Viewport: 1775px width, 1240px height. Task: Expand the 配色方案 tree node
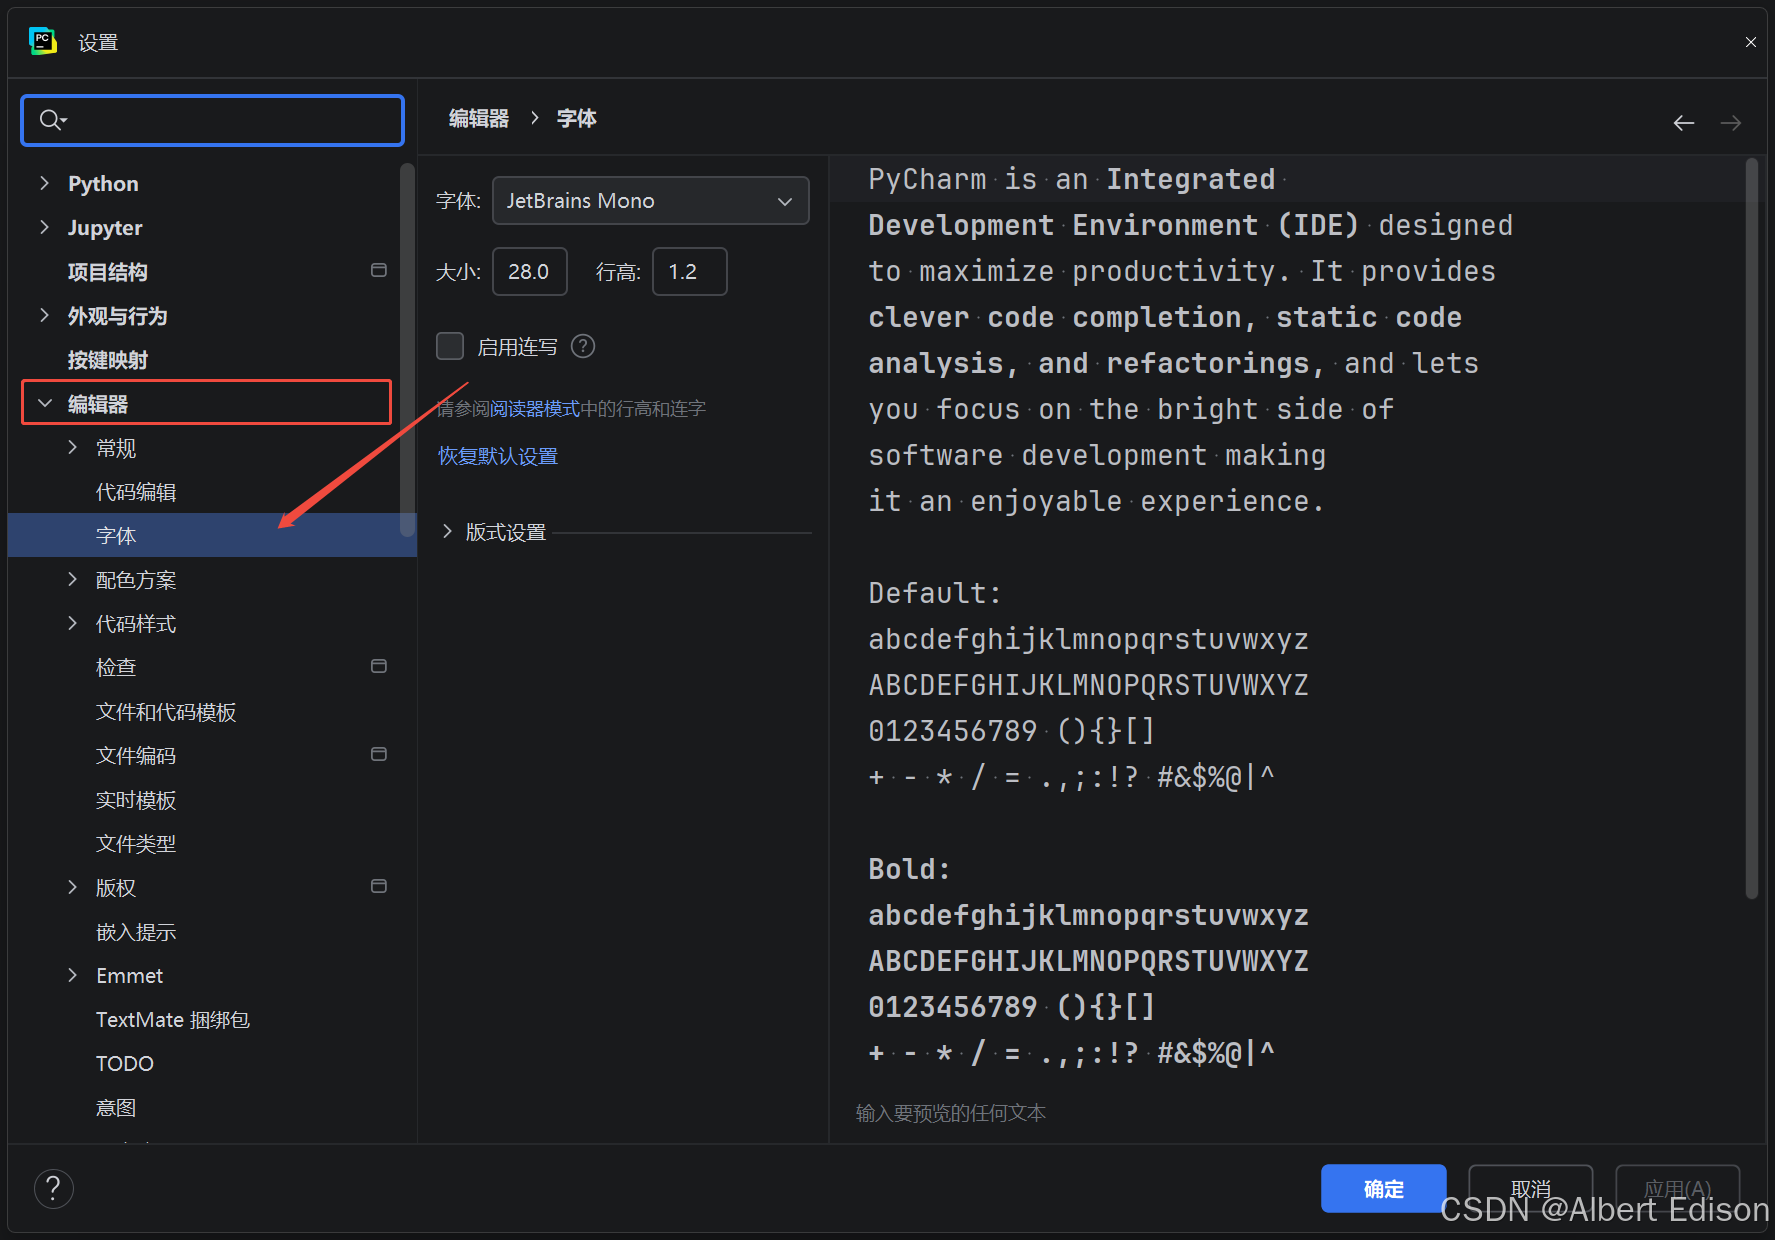tap(72, 579)
